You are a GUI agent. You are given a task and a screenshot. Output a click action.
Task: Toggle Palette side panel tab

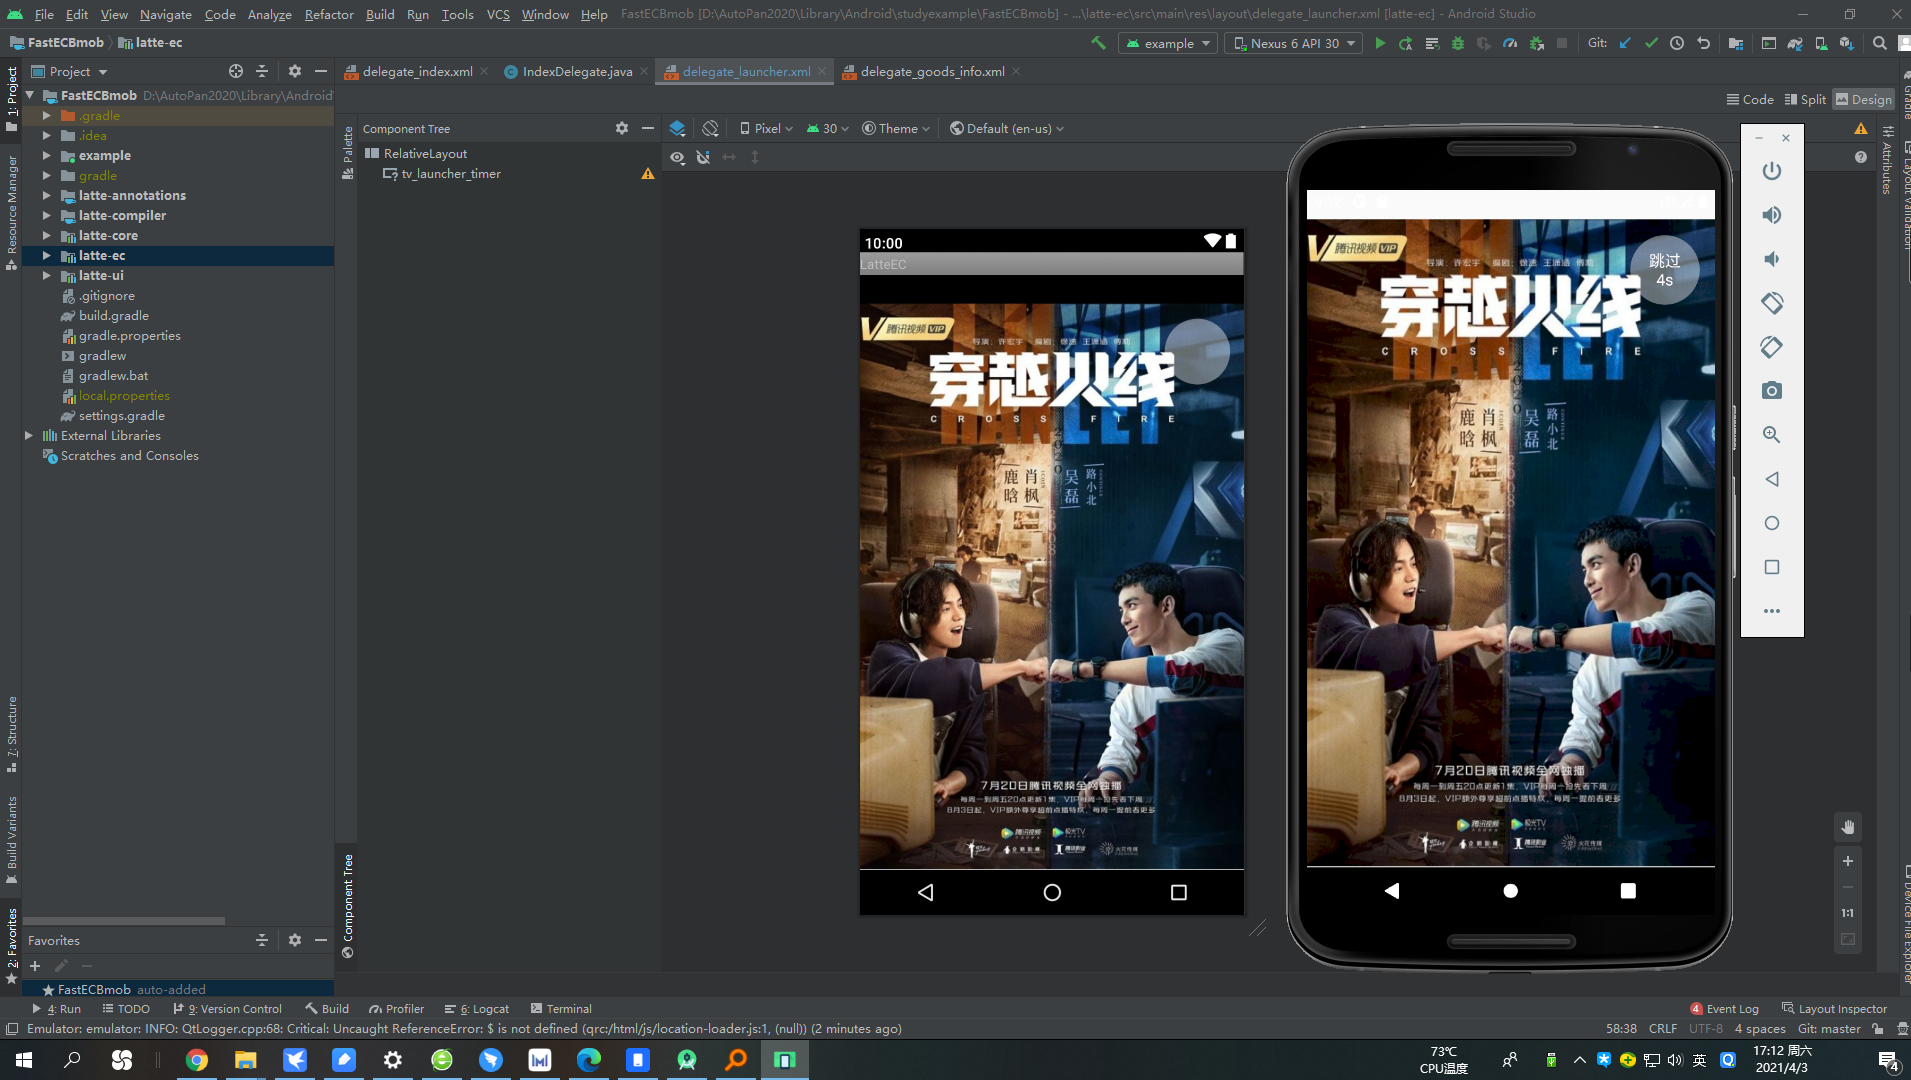tap(347, 152)
